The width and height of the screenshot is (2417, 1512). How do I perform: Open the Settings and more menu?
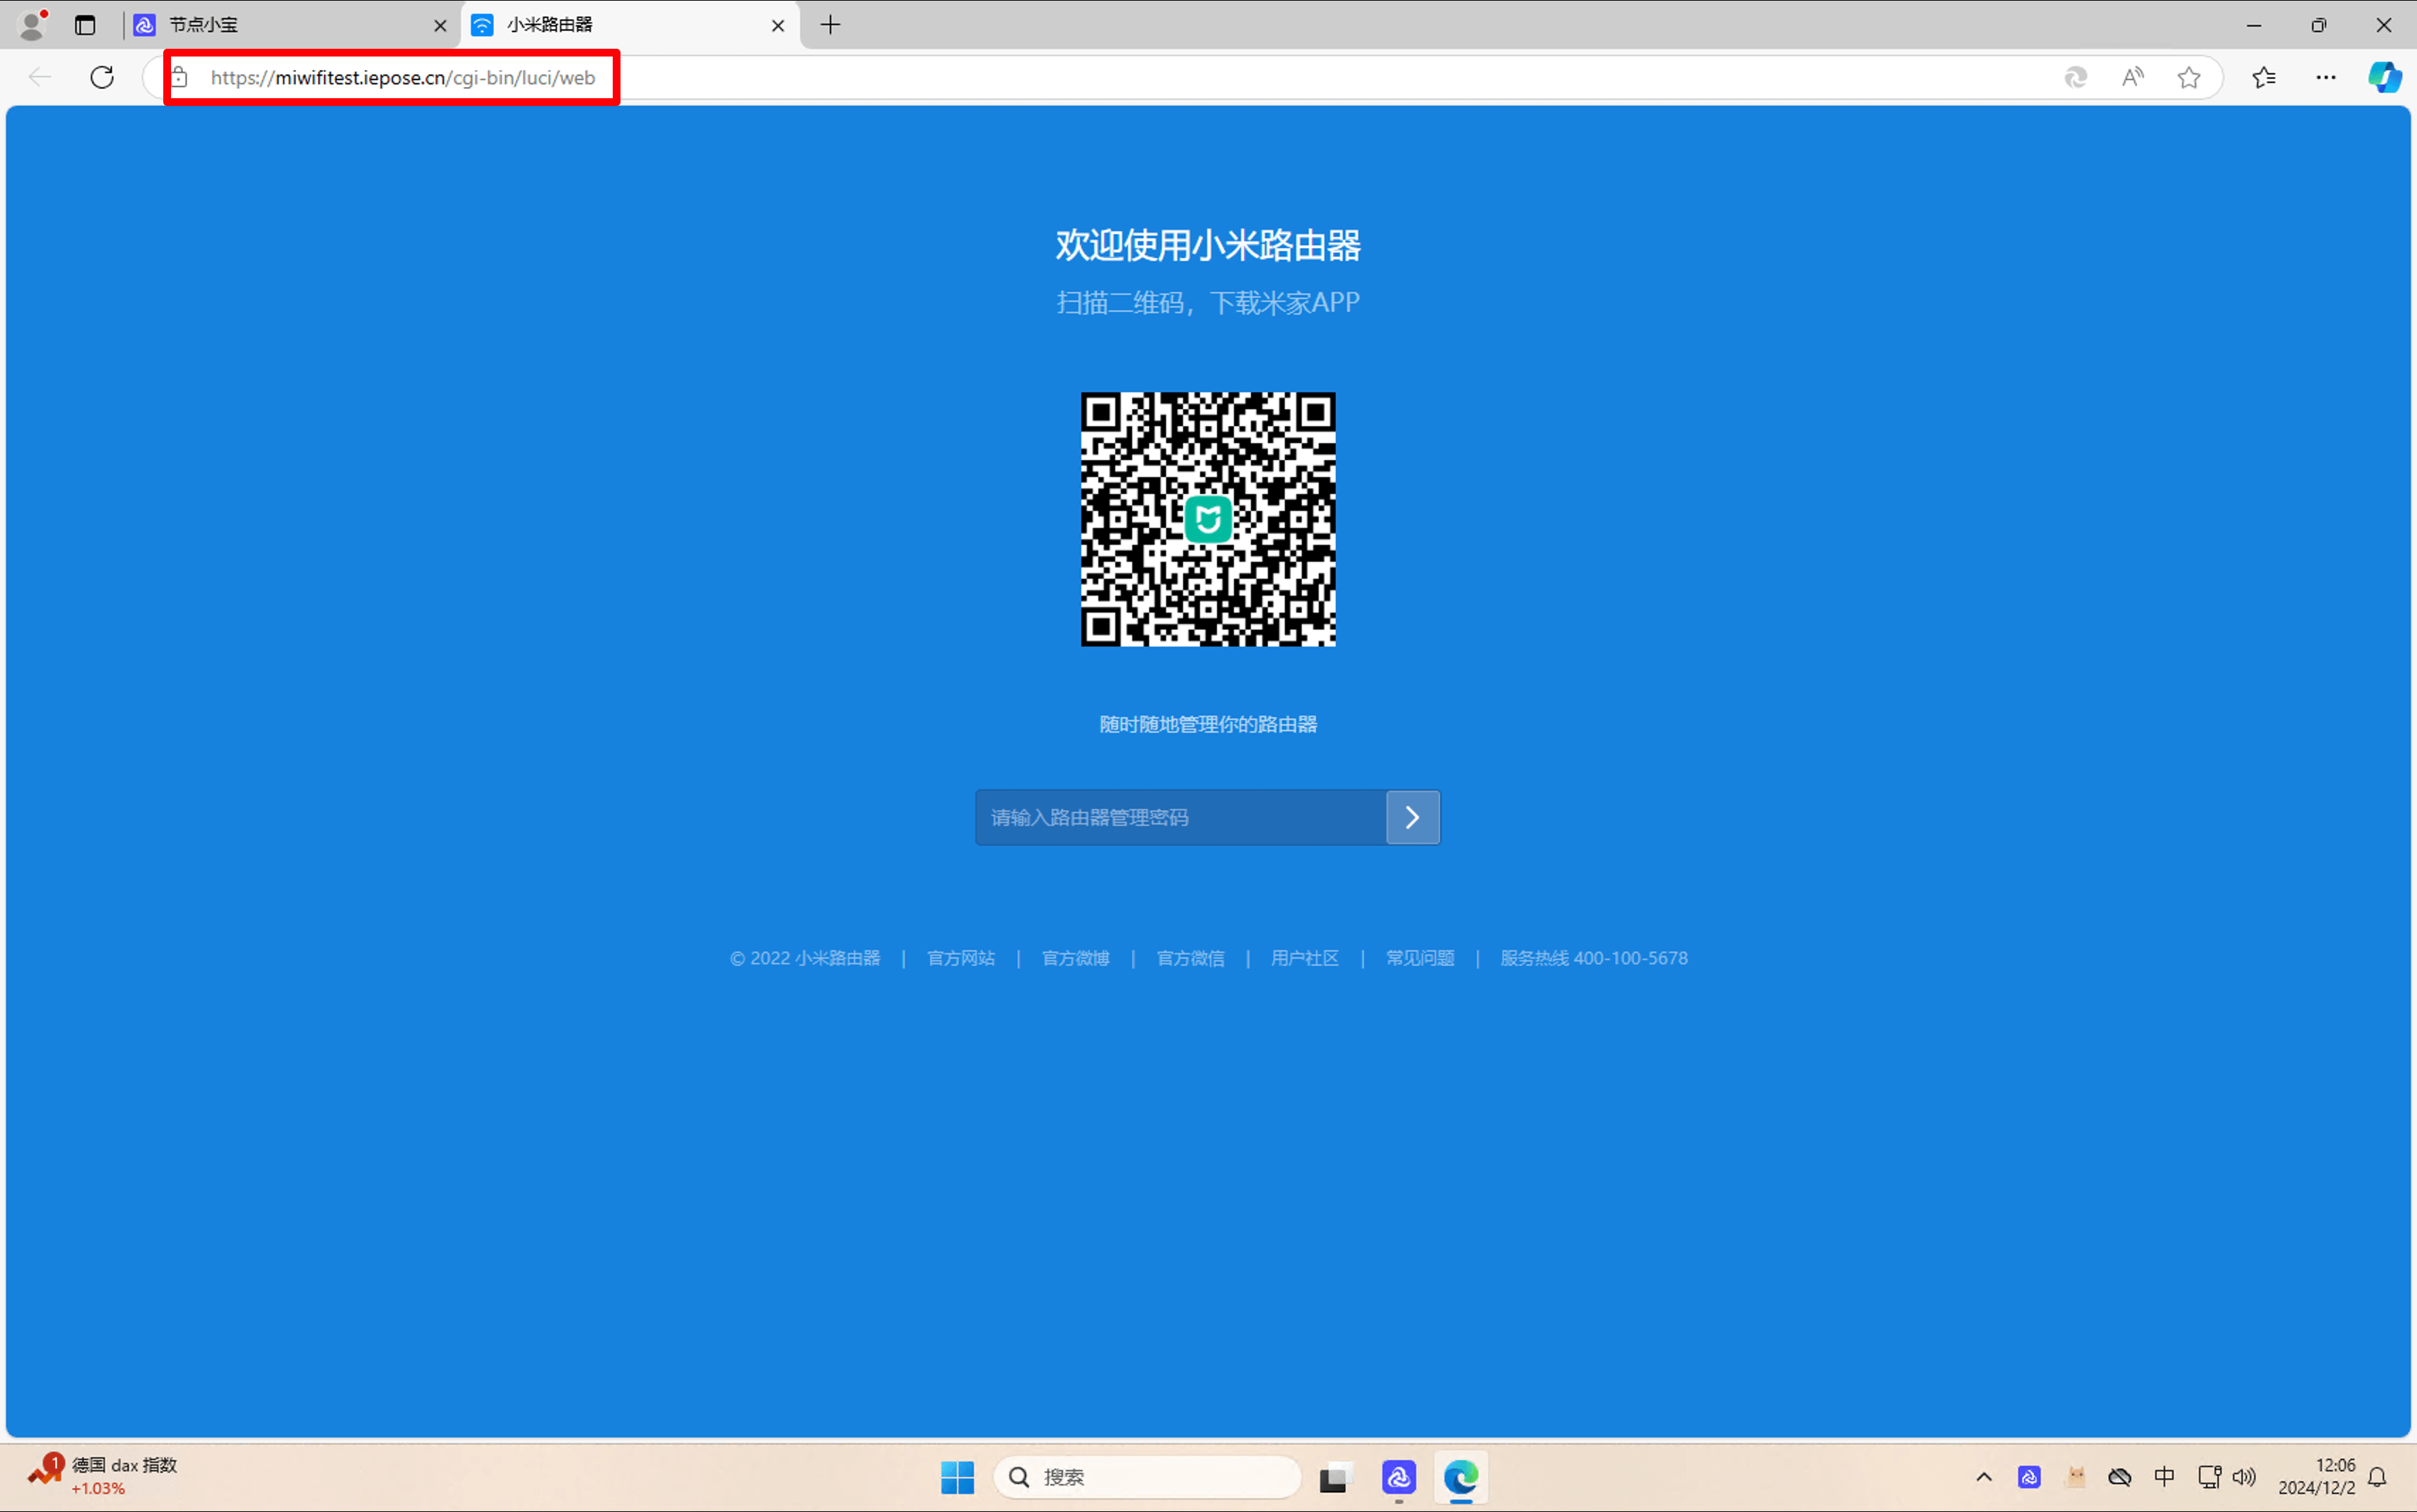pyautogui.click(x=2327, y=77)
